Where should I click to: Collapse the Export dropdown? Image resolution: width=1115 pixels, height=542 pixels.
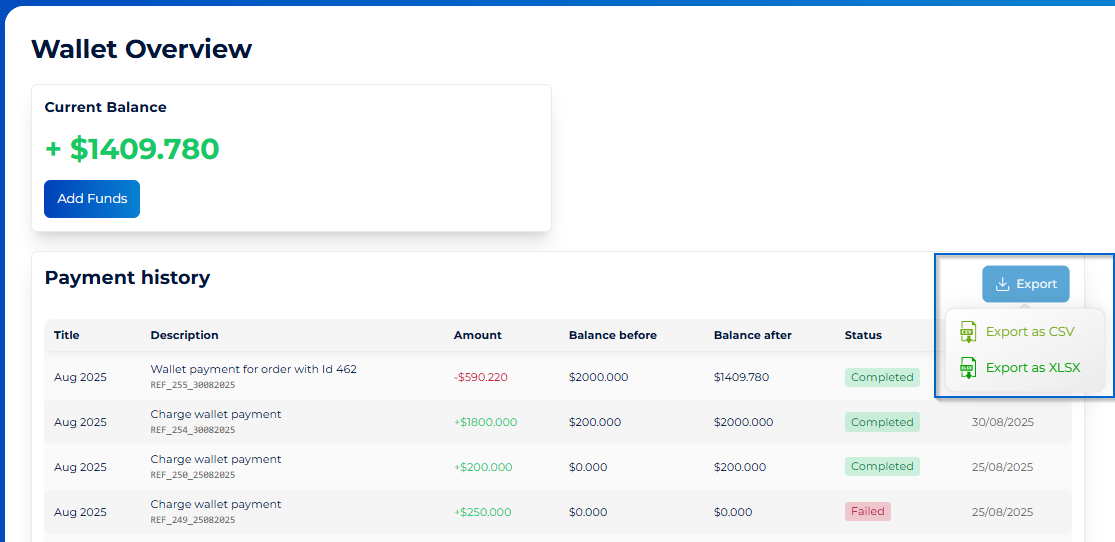(x=1025, y=284)
